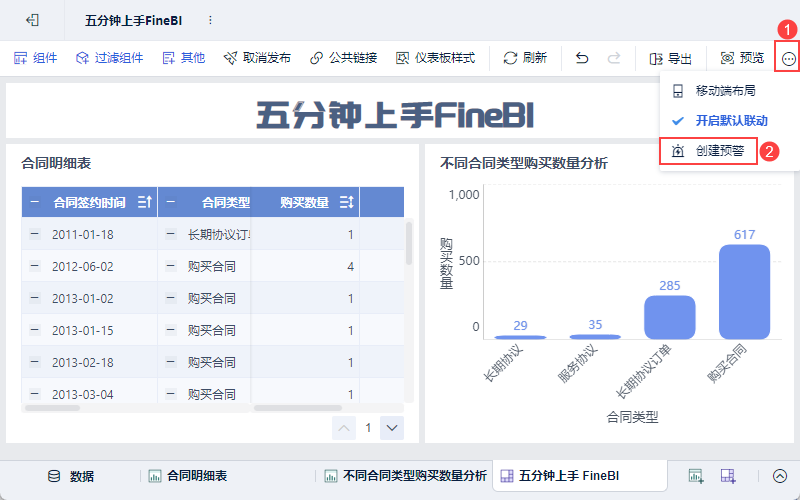800x500 pixels.
Task: Collapse the bottom tab bar chevron
Action: click(780, 476)
